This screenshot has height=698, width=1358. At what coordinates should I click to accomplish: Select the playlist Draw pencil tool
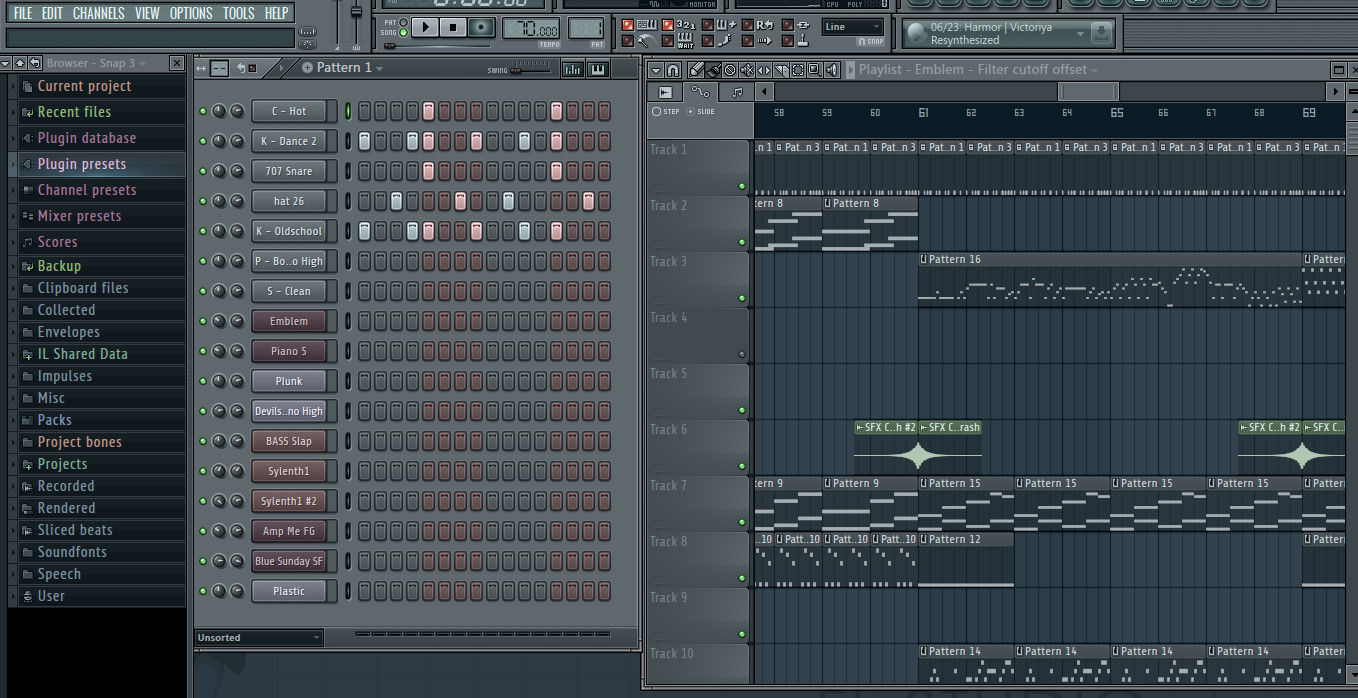point(696,70)
